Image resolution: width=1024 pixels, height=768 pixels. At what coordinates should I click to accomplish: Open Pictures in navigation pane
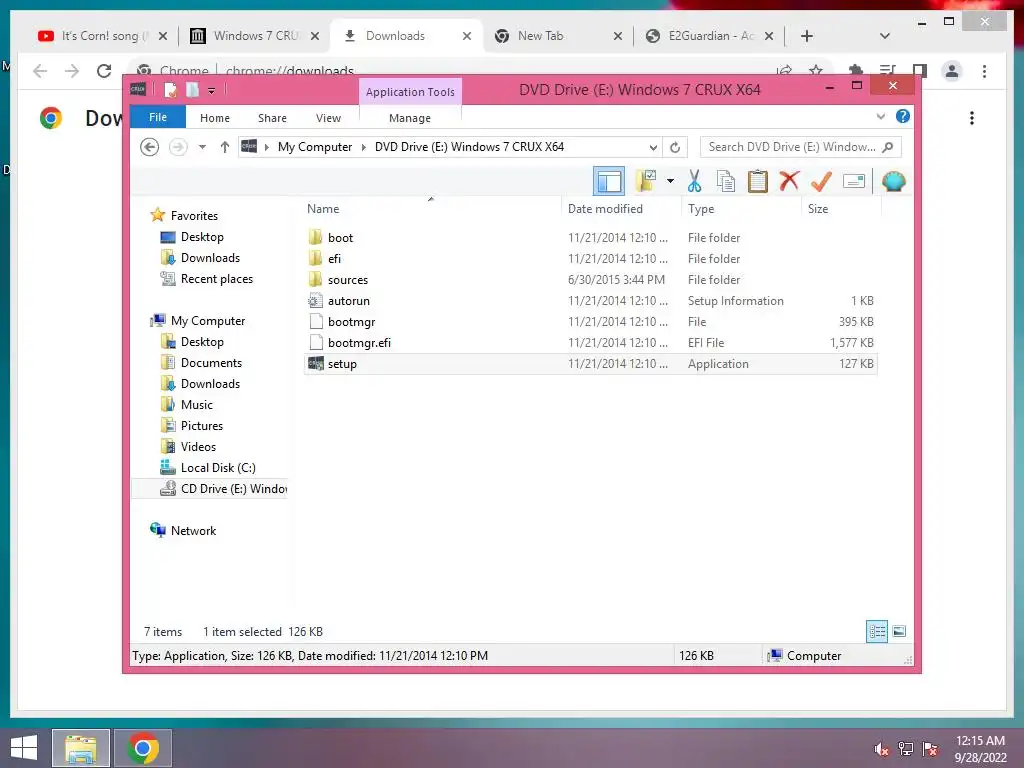click(x=202, y=426)
